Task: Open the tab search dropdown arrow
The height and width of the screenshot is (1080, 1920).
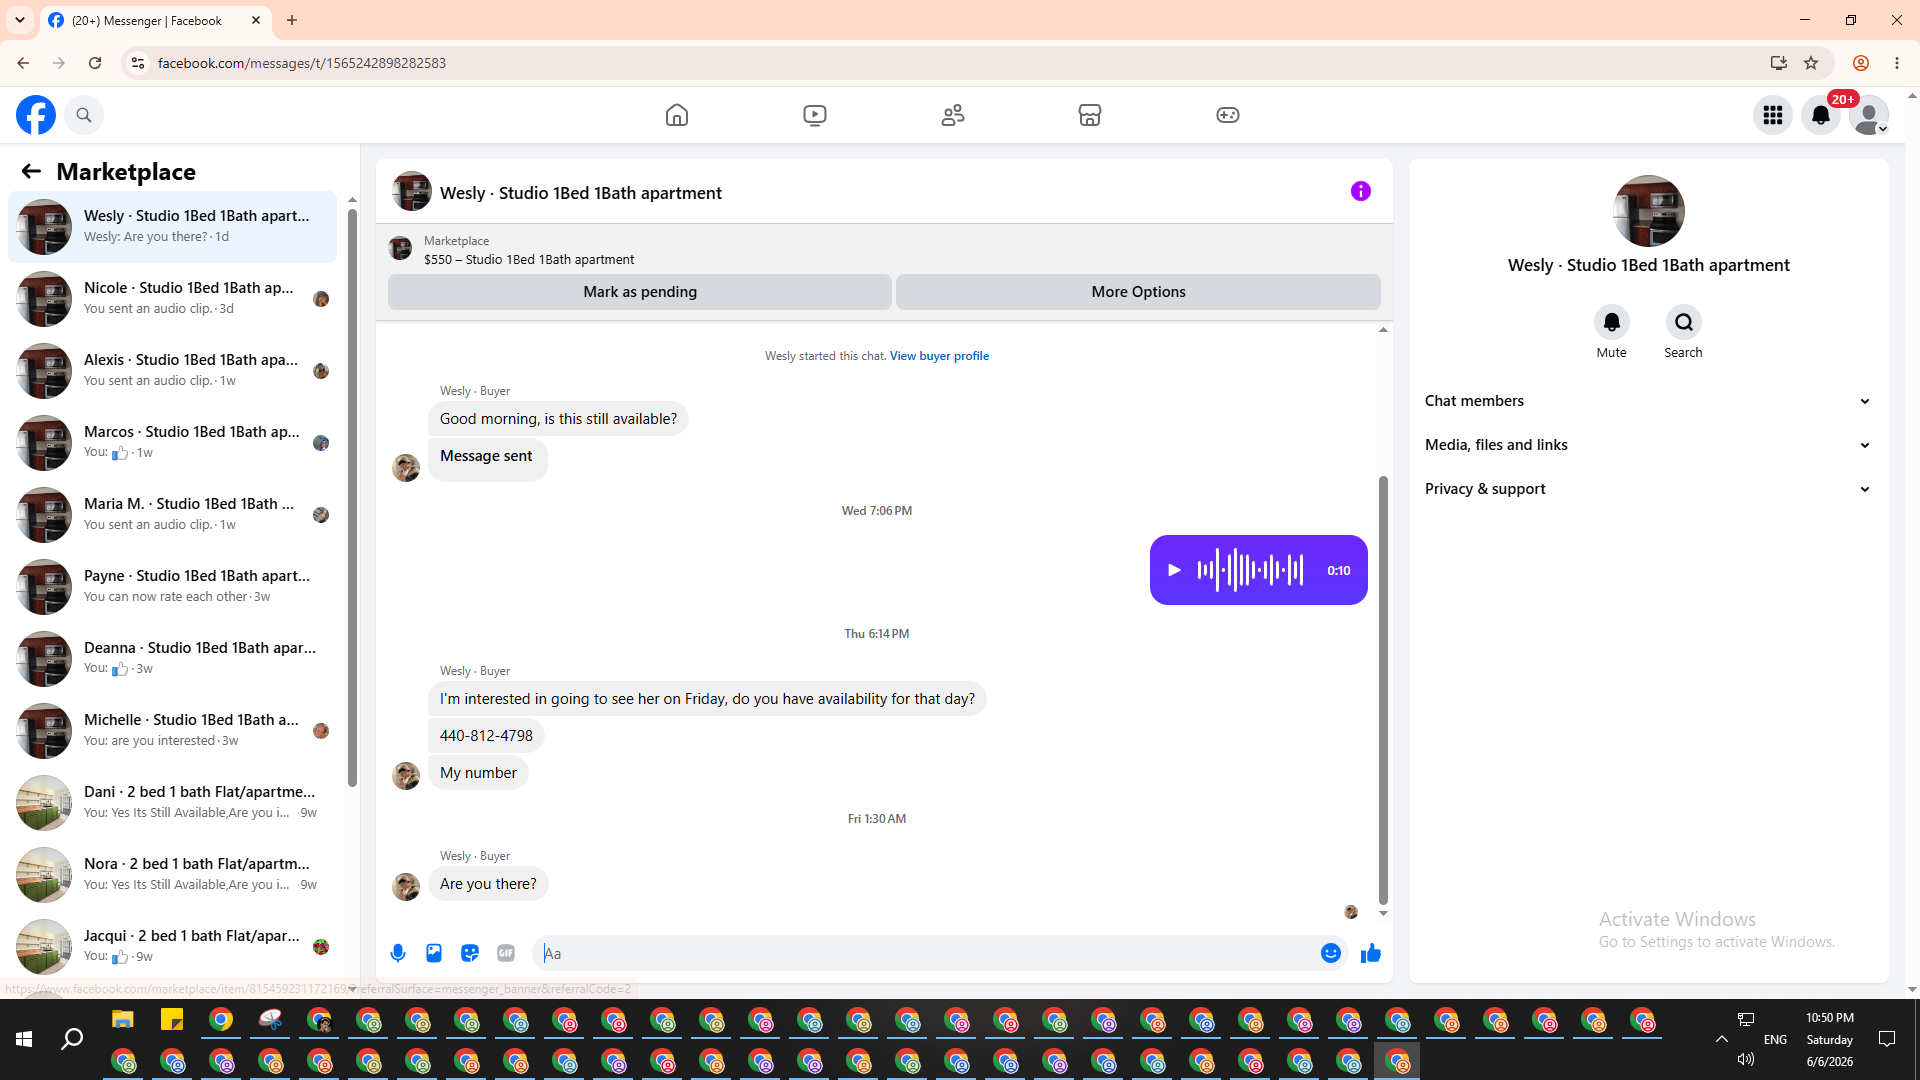Action: [20, 20]
